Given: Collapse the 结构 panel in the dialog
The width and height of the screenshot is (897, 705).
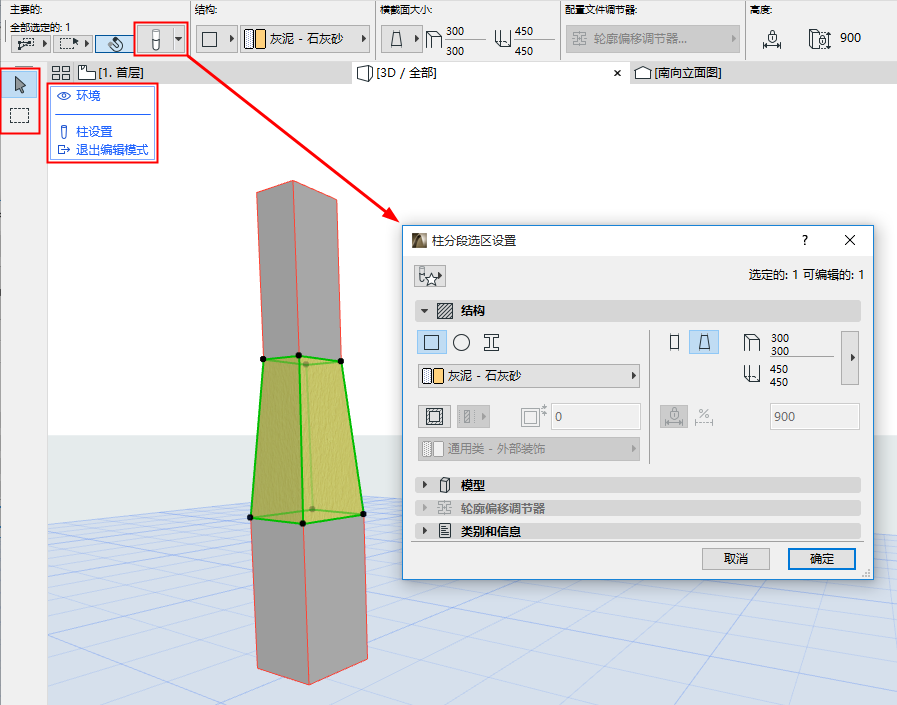Looking at the screenshot, I should [424, 311].
